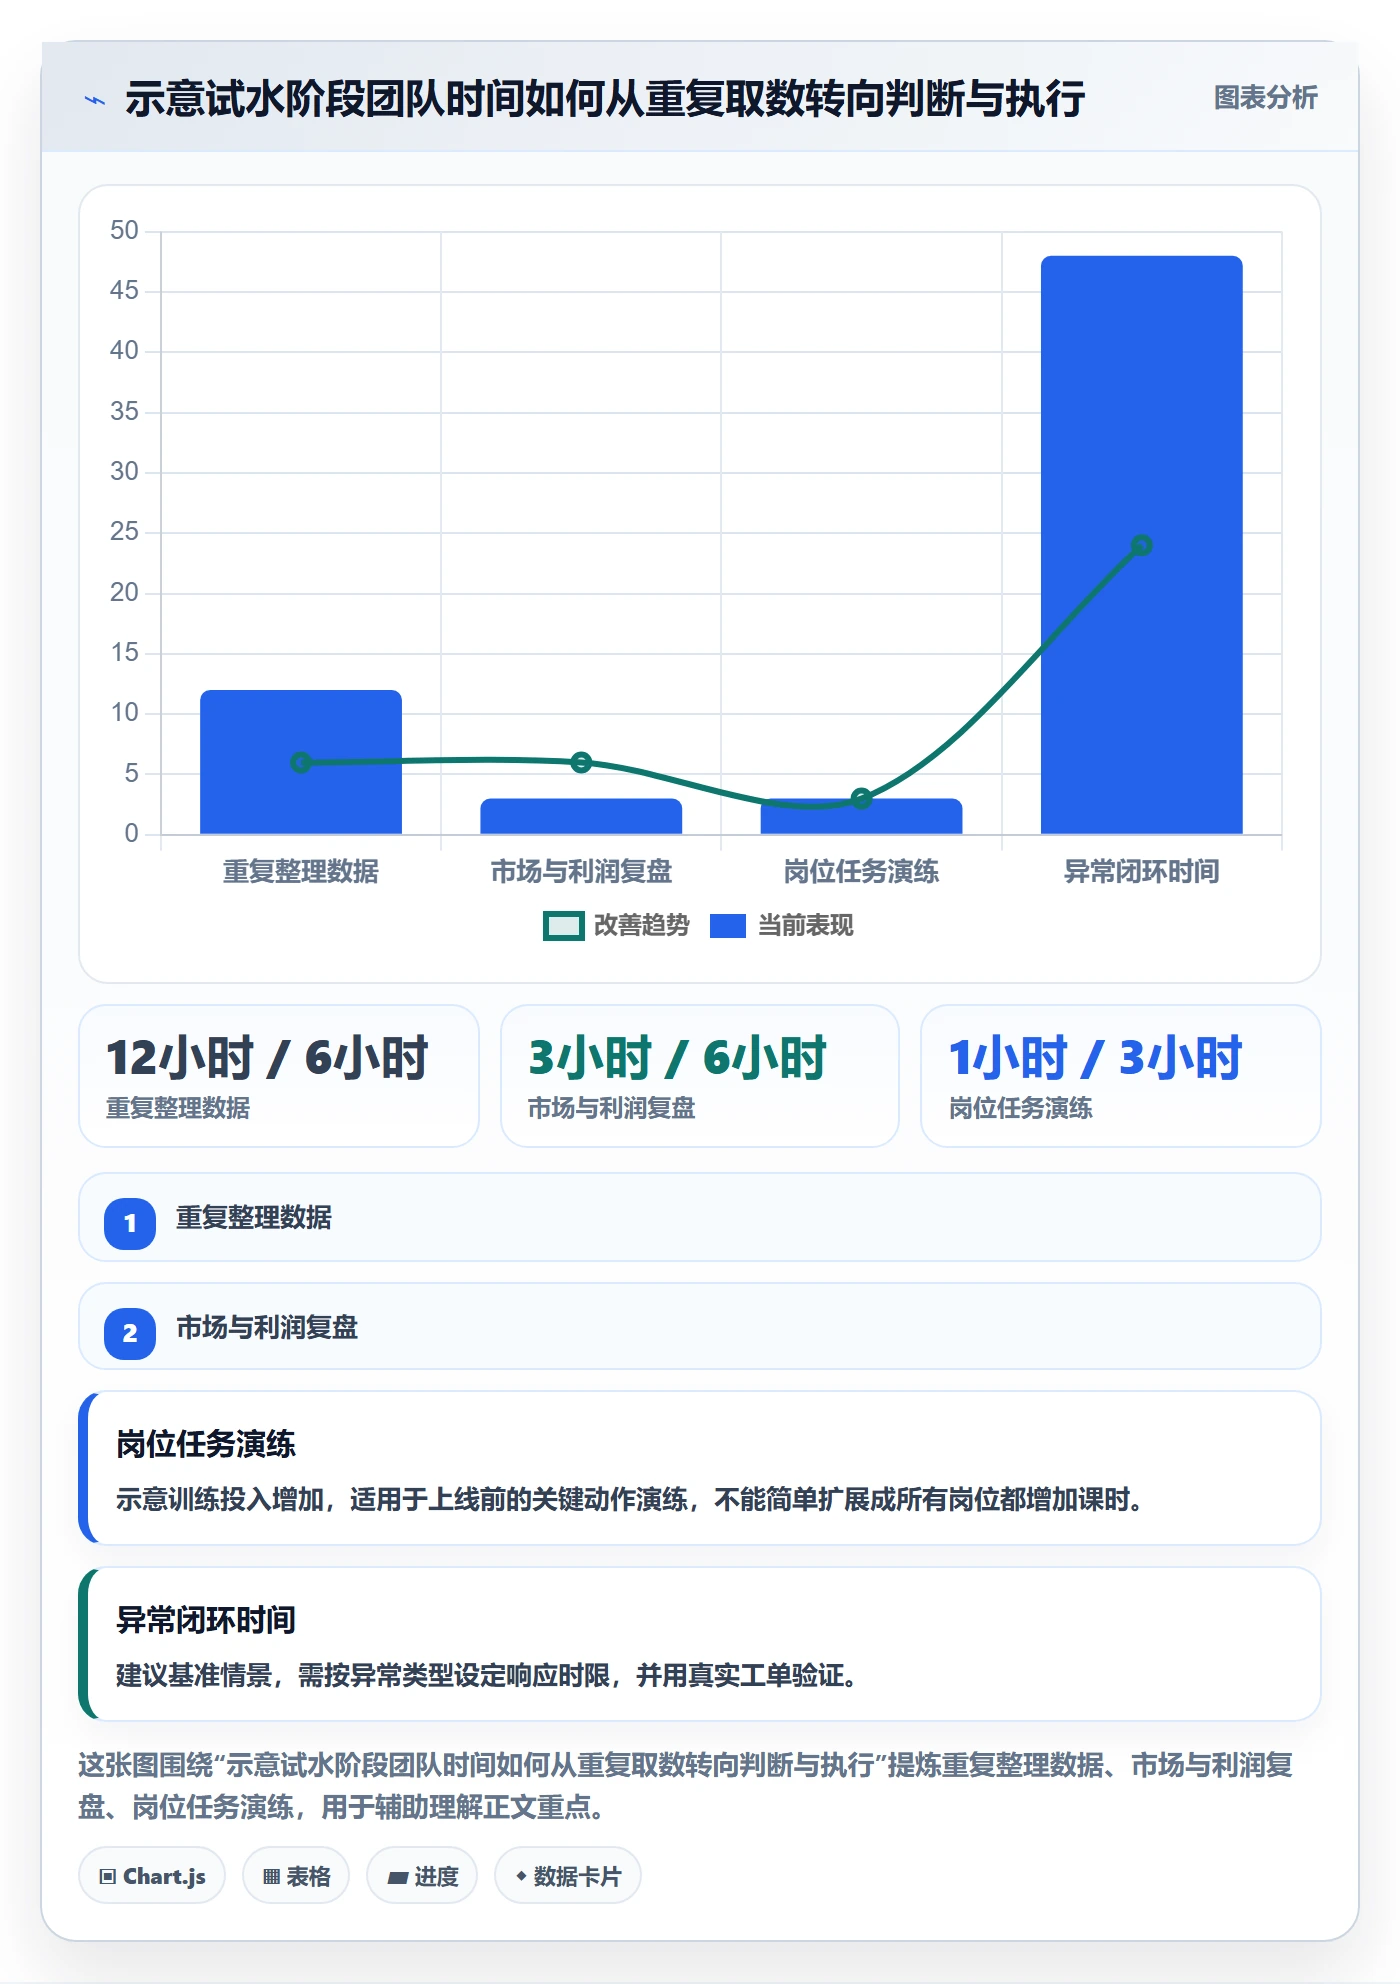This screenshot has height=1984, width=1400.
Task: Click the 市场与利润复盘 axis label
Action: click(581, 872)
